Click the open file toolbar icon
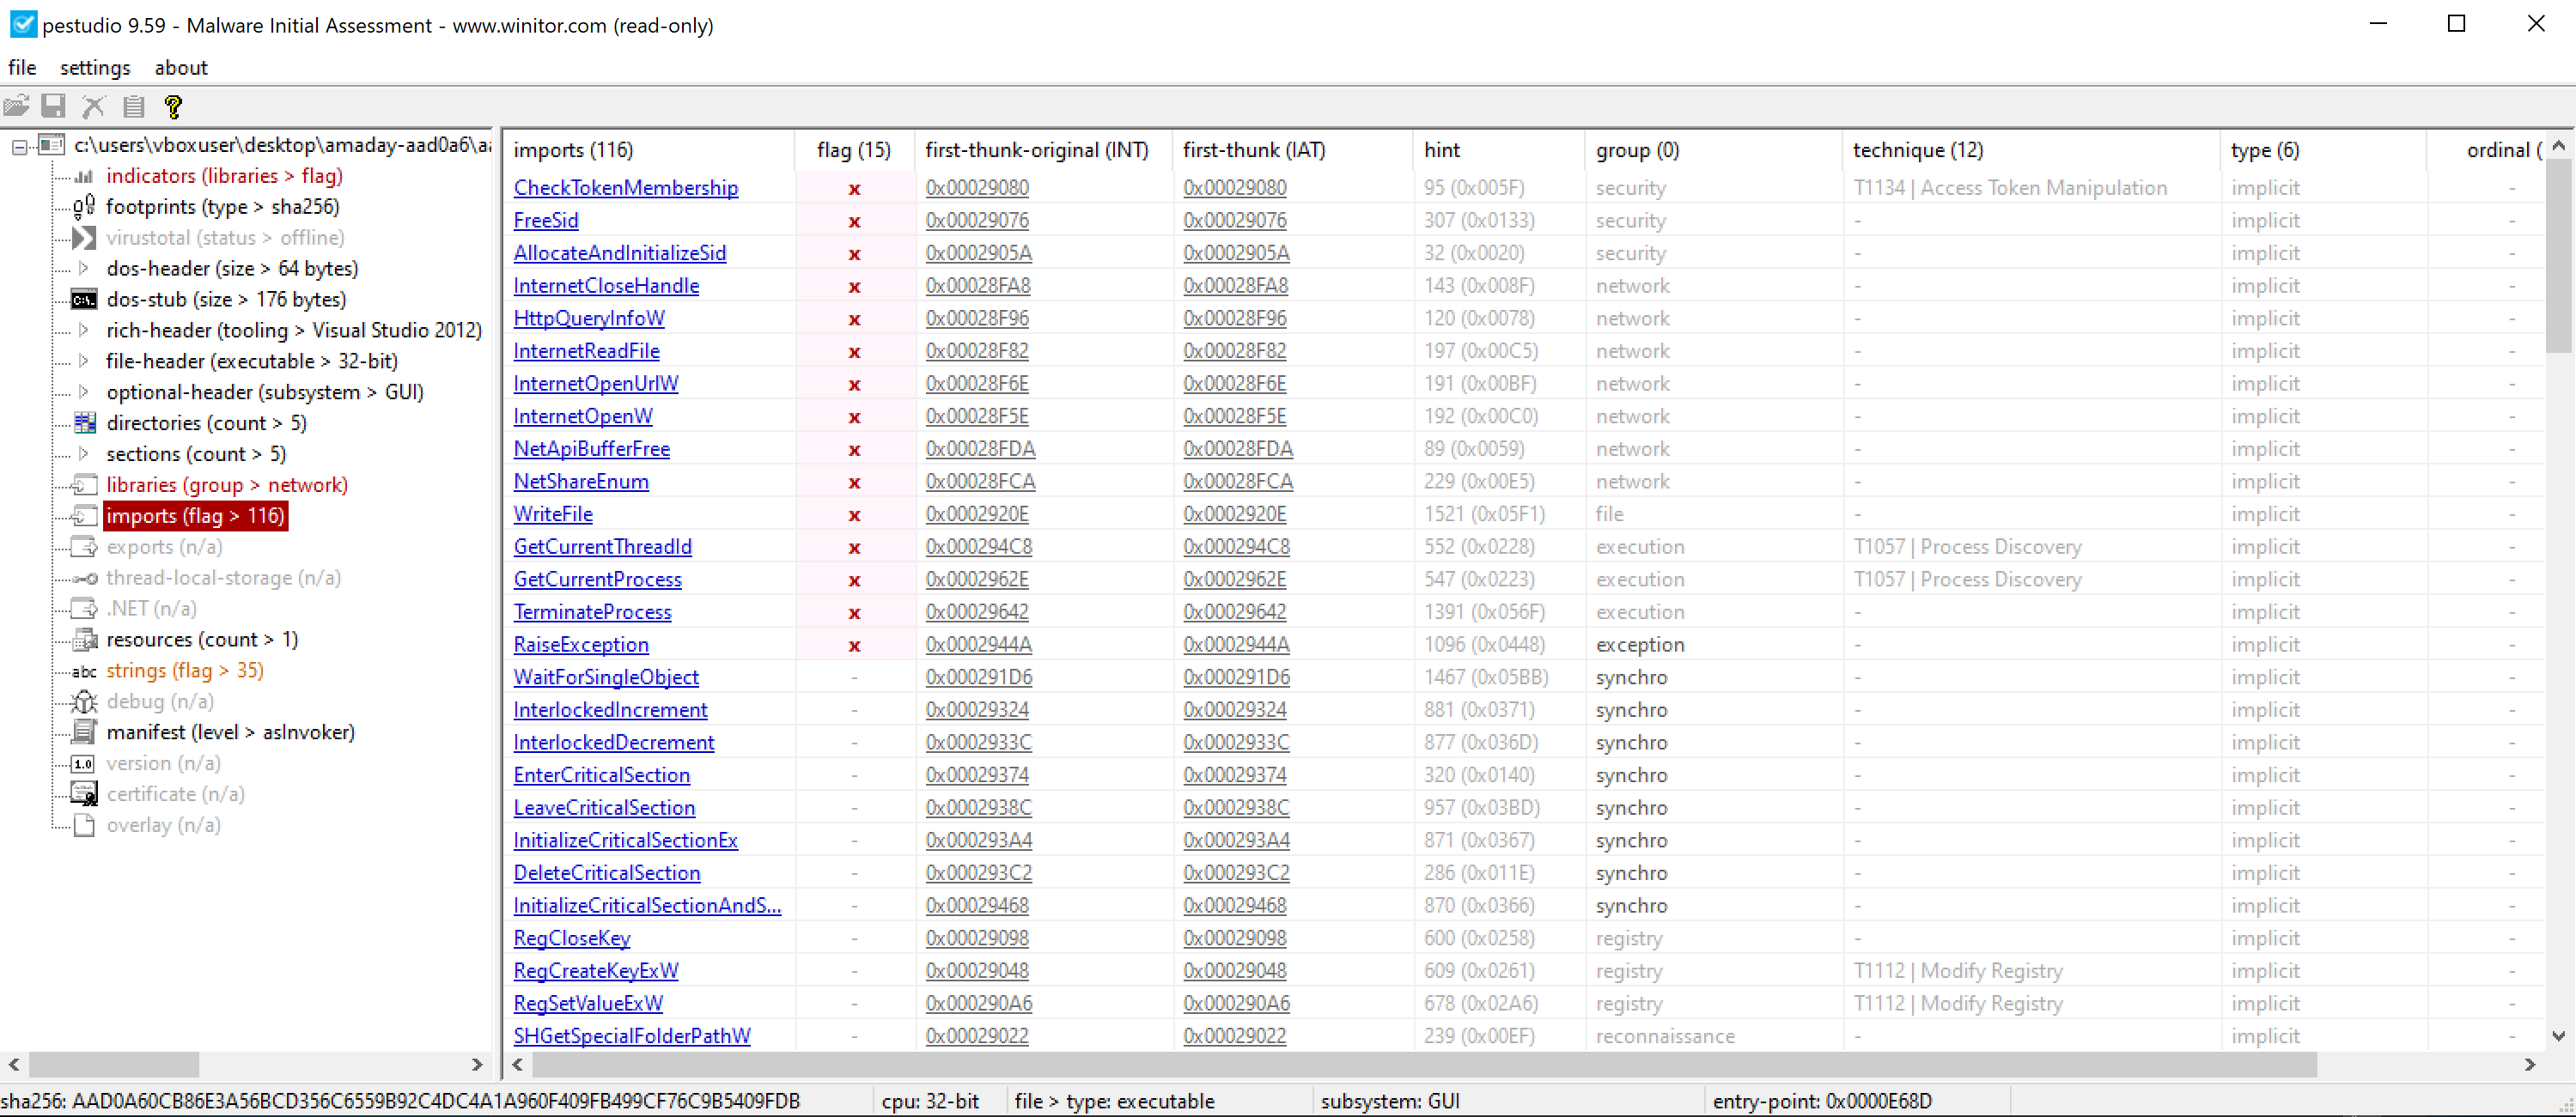Viewport: 2576px width, 1117px height. click(16, 106)
